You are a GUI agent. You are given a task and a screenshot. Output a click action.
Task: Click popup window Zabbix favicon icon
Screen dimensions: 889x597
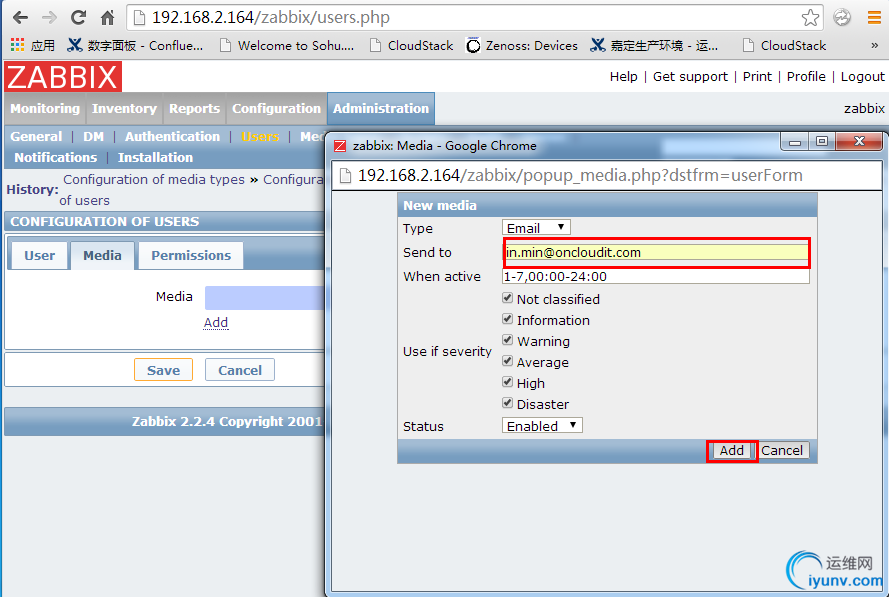click(x=340, y=146)
